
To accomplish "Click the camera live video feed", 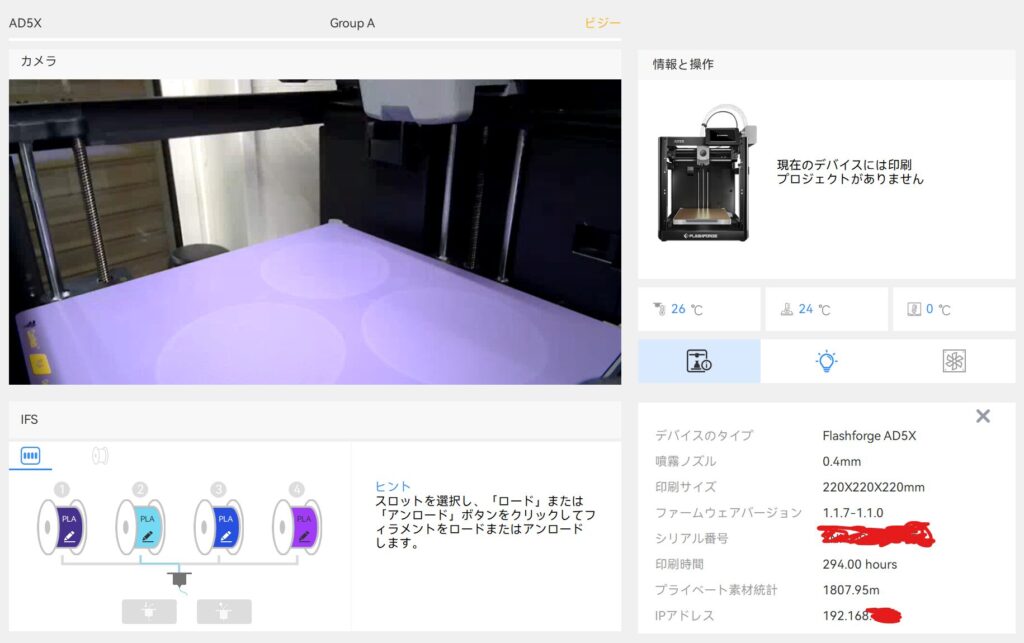I will (x=315, y=232).
